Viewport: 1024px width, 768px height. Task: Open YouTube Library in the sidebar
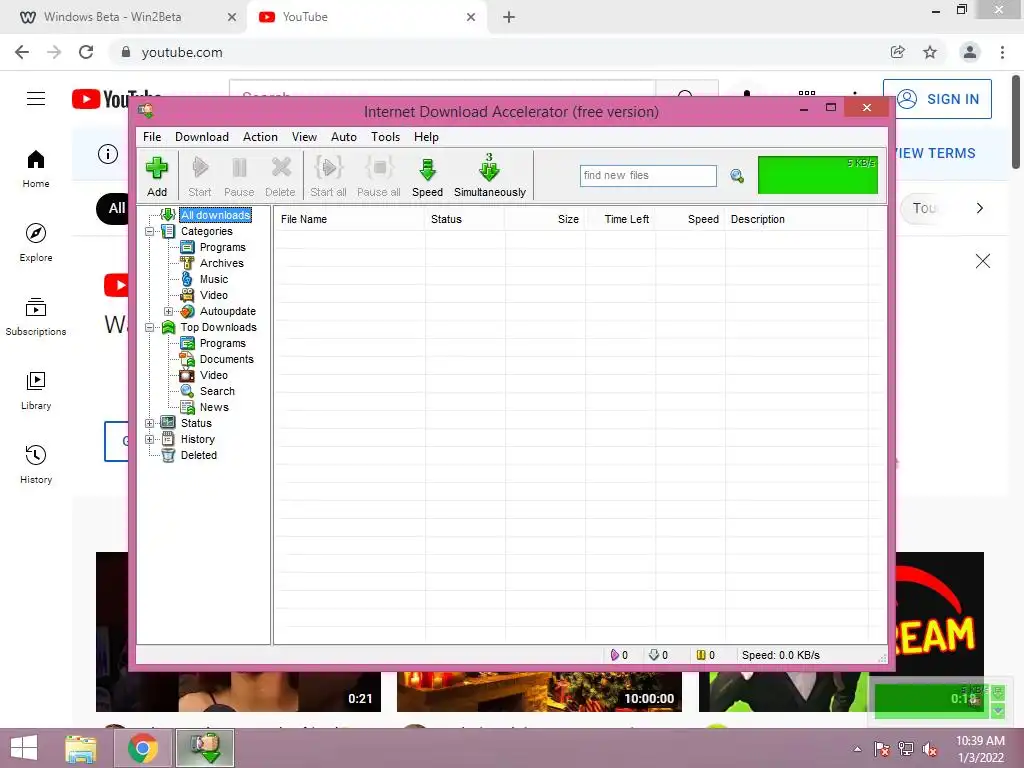(36, 391)
